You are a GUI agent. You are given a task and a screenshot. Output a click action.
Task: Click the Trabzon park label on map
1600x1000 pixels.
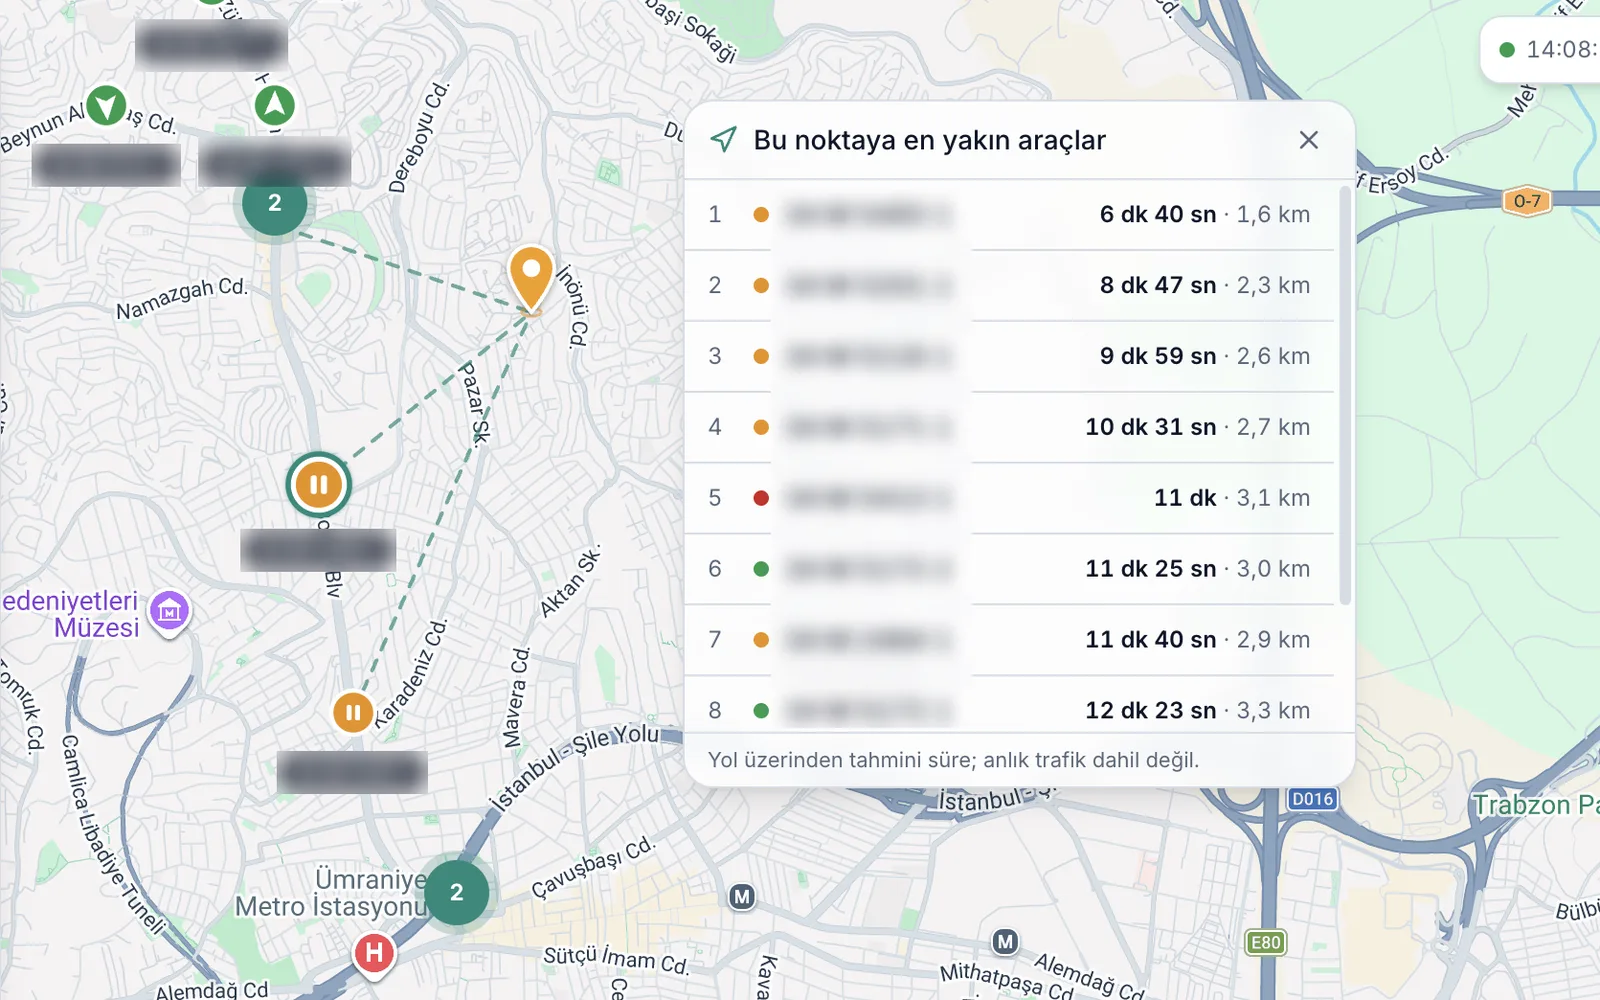pyautogui.click(x=1535, y=805)
